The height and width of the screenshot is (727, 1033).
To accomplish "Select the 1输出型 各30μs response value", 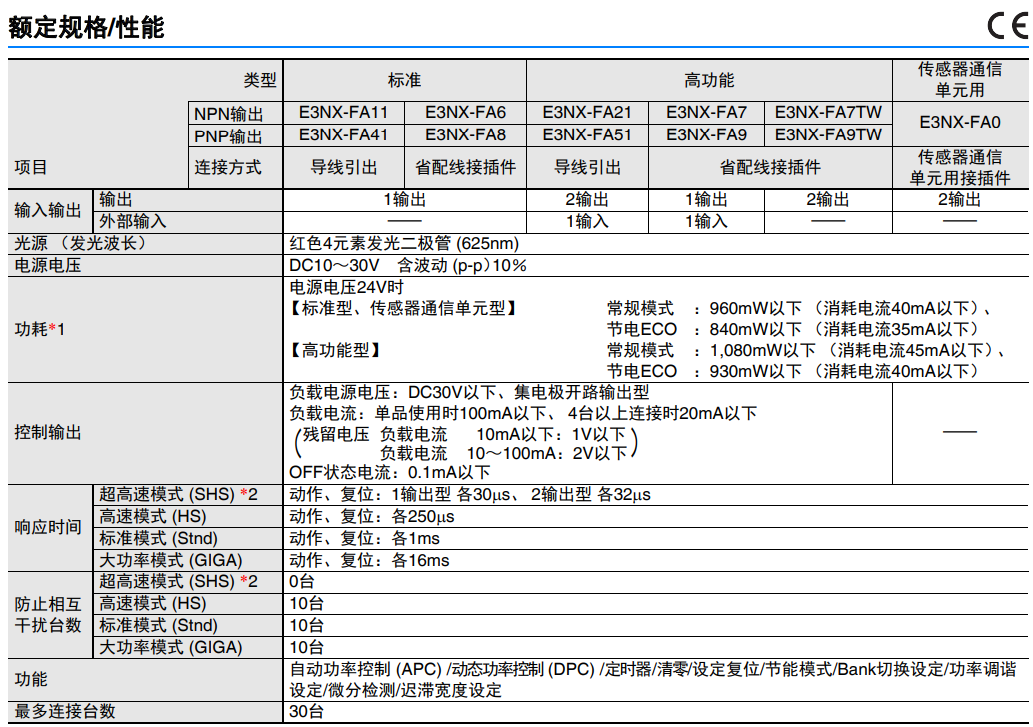I will [451, 495].
